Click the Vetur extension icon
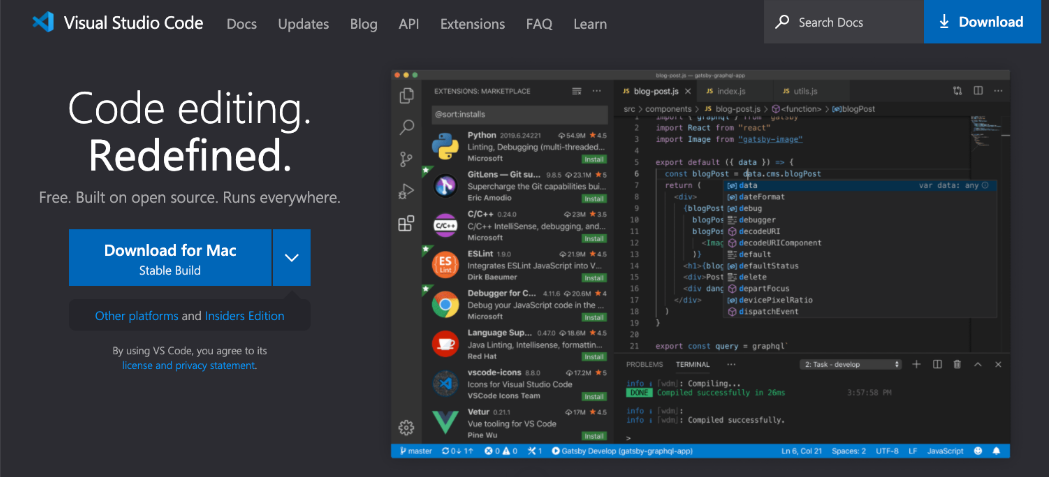1049x477 pixels. (445, 422)
